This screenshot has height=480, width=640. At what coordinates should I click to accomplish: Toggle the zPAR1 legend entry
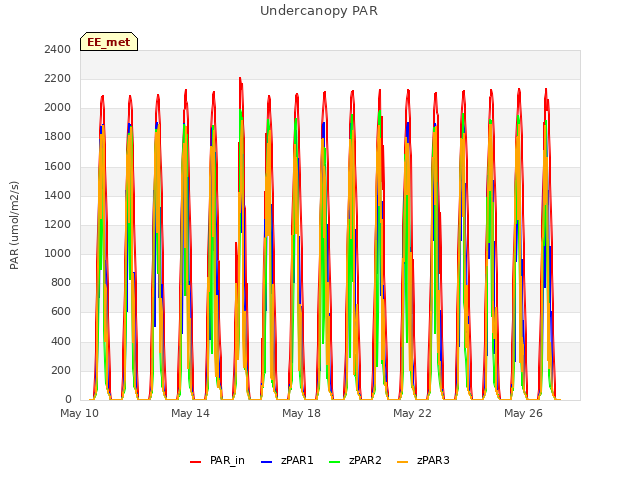pos(287,460)
